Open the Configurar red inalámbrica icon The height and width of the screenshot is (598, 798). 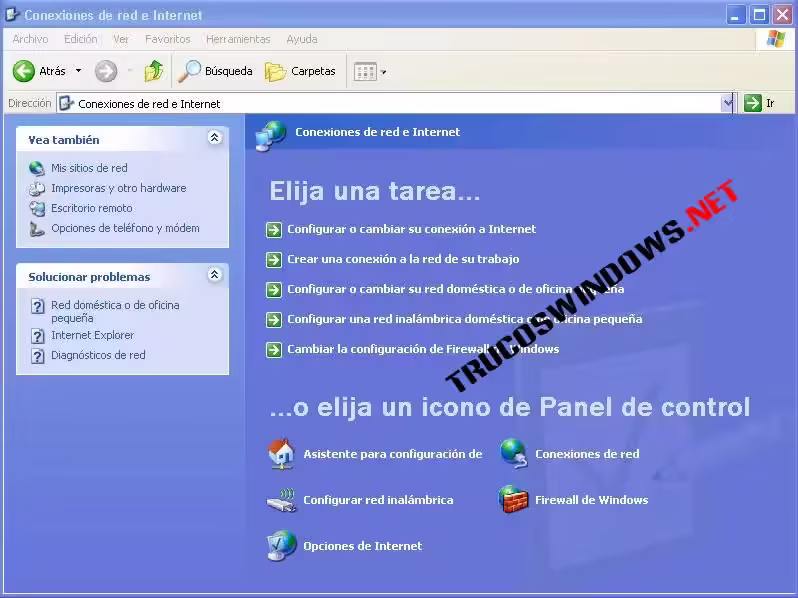[x=281, y=501]
